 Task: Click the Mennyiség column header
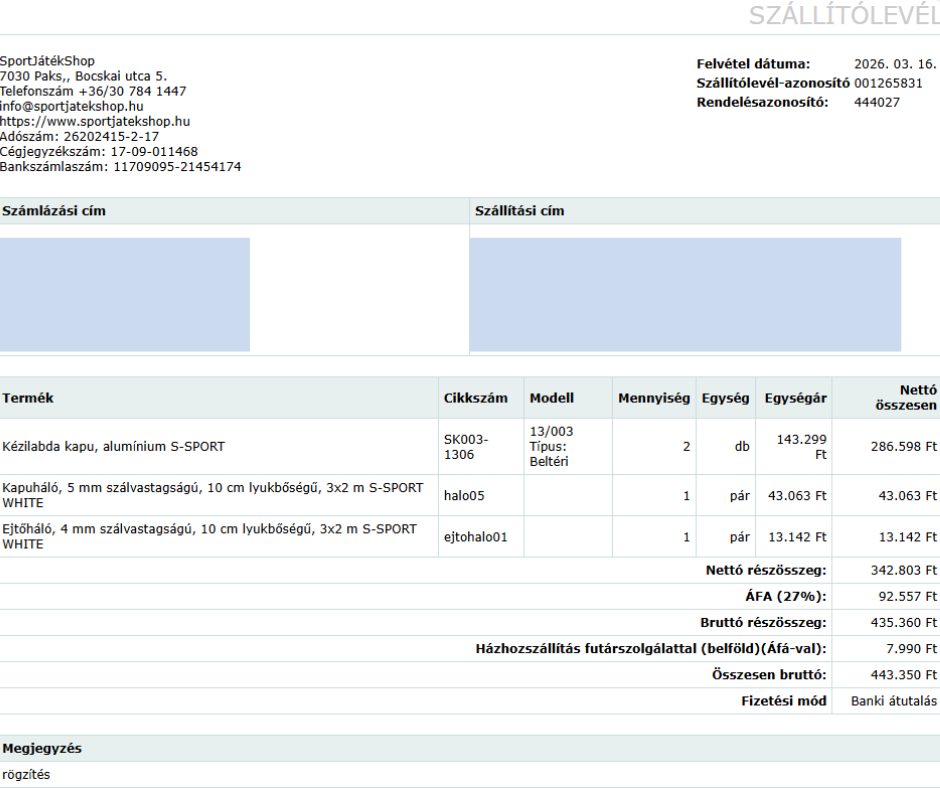[x=653, y=398]
